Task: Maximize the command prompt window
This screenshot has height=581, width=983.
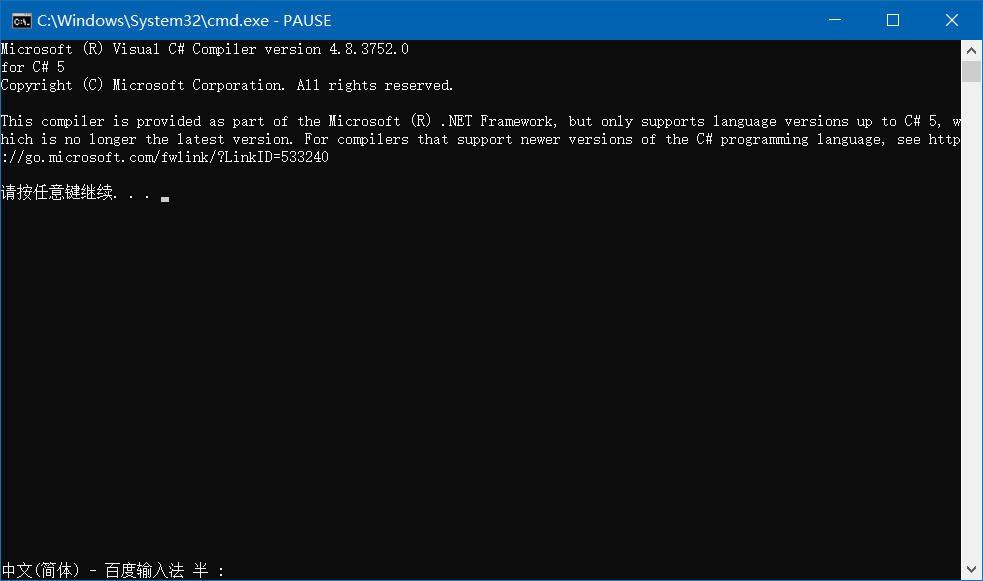Action: pyautogui.click(x=892, y=20)
